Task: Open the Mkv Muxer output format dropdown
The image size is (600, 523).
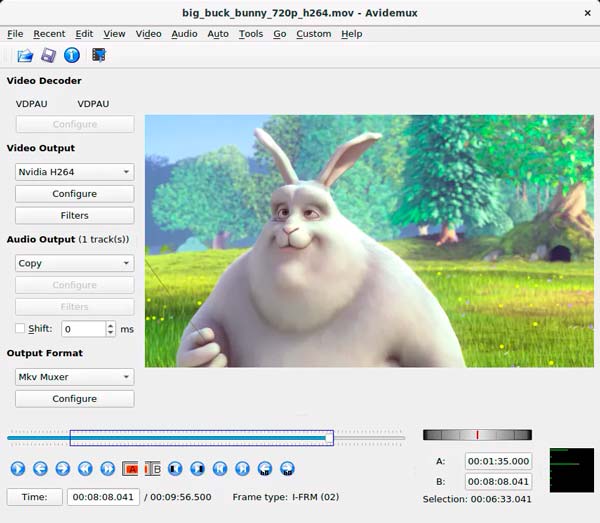Action: [x=75, y=377]
